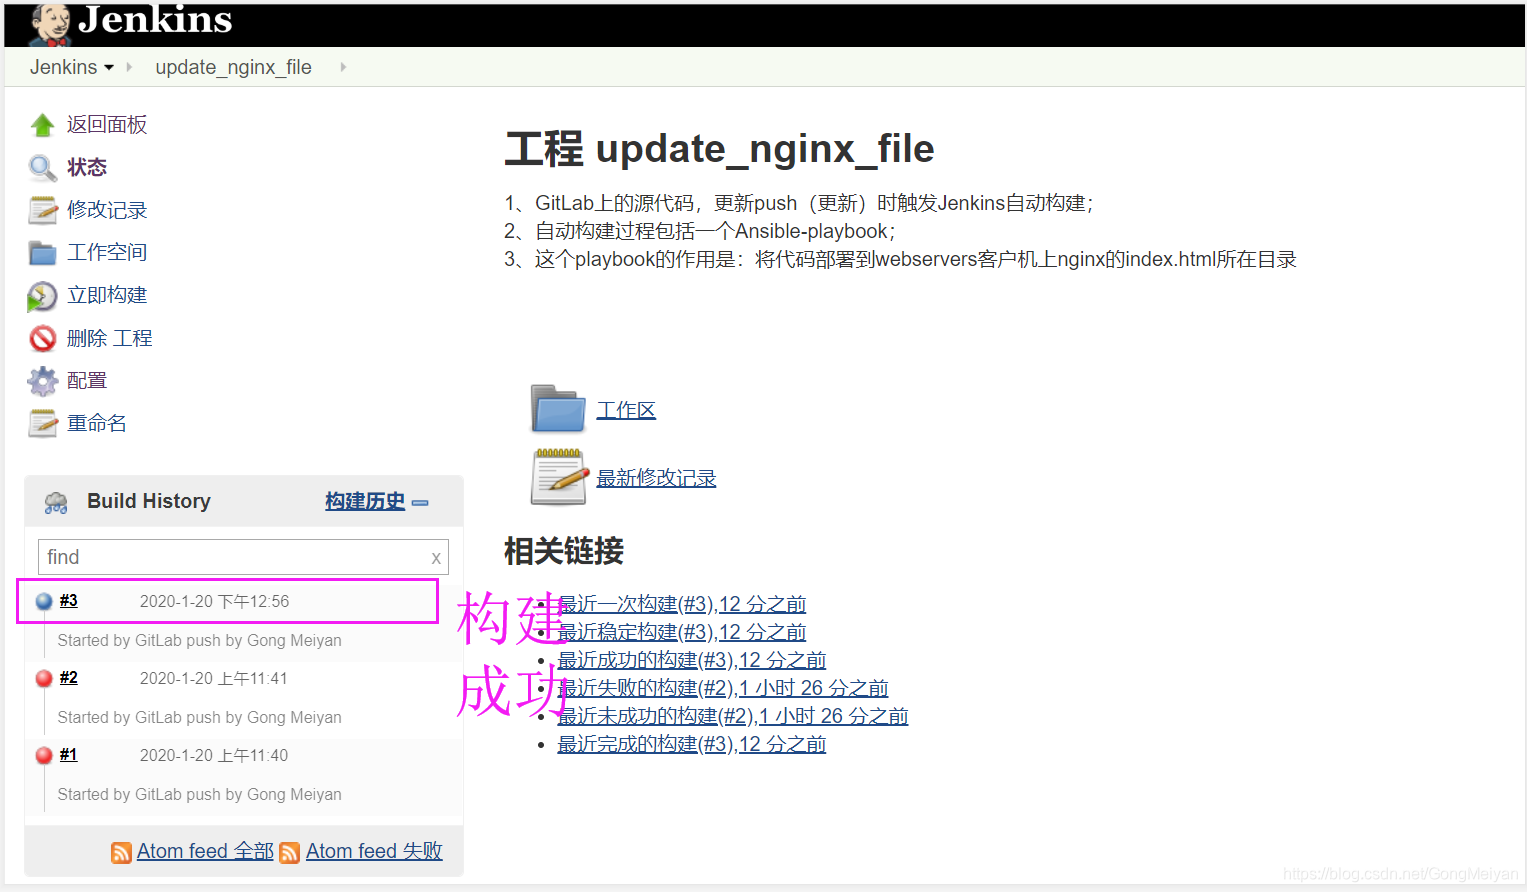Viewport: 1527px width, 892px height.
Task: Click the green up-arrow icon beside 返回面板
Action: click(x=42, y=125)
